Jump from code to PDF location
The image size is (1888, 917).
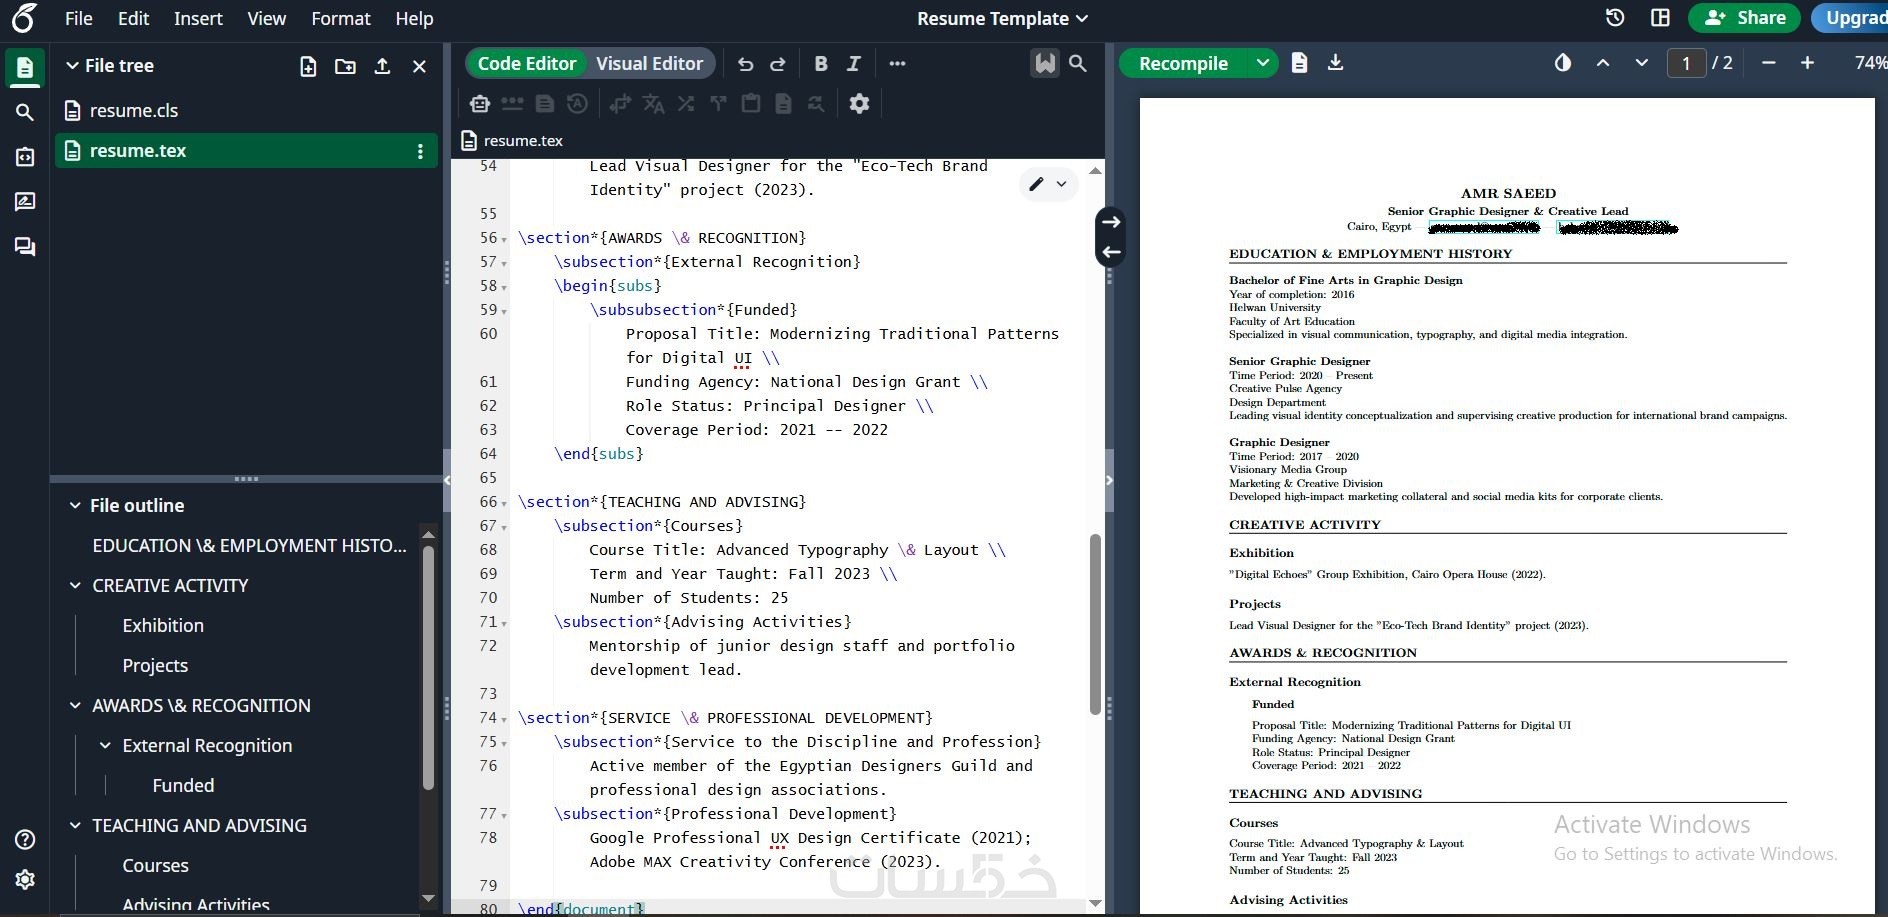tap(1111, 222)
